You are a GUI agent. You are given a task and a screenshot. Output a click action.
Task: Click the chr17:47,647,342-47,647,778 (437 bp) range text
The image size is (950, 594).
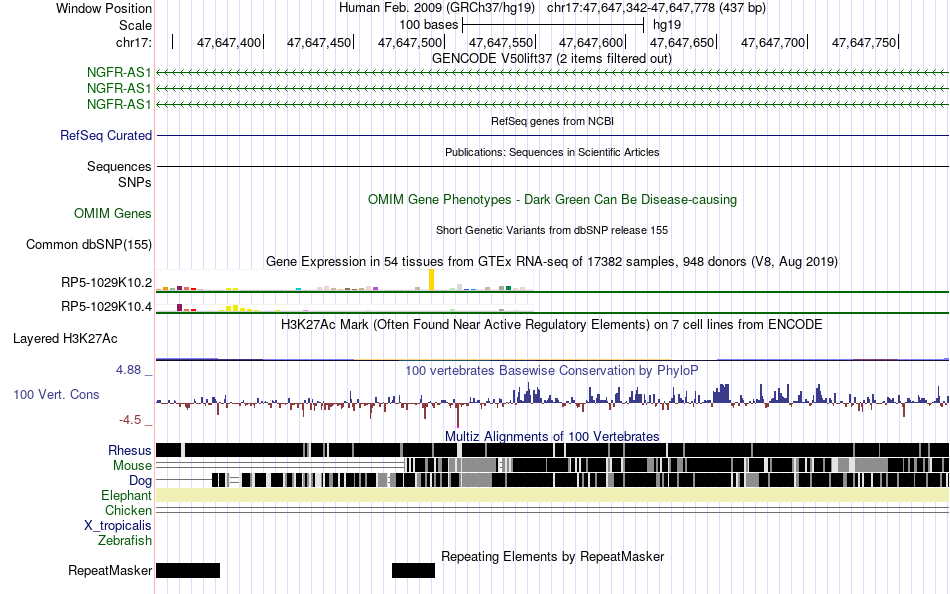[x=656, y=8]
